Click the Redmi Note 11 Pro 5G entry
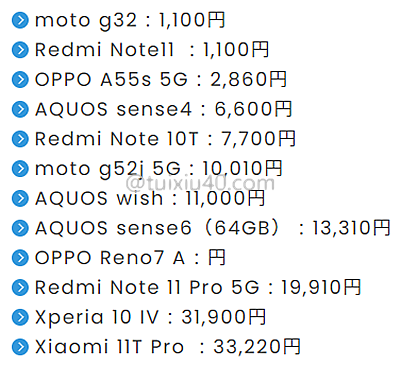Viewport: 400px width, 365px height. tap(198, 287)
